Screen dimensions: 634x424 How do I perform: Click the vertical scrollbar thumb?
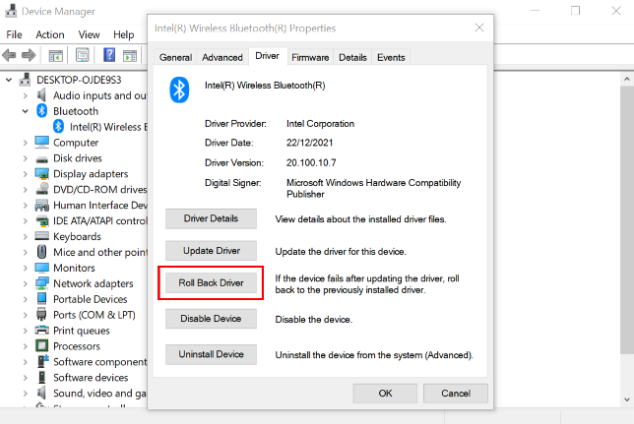coord(627,219)
